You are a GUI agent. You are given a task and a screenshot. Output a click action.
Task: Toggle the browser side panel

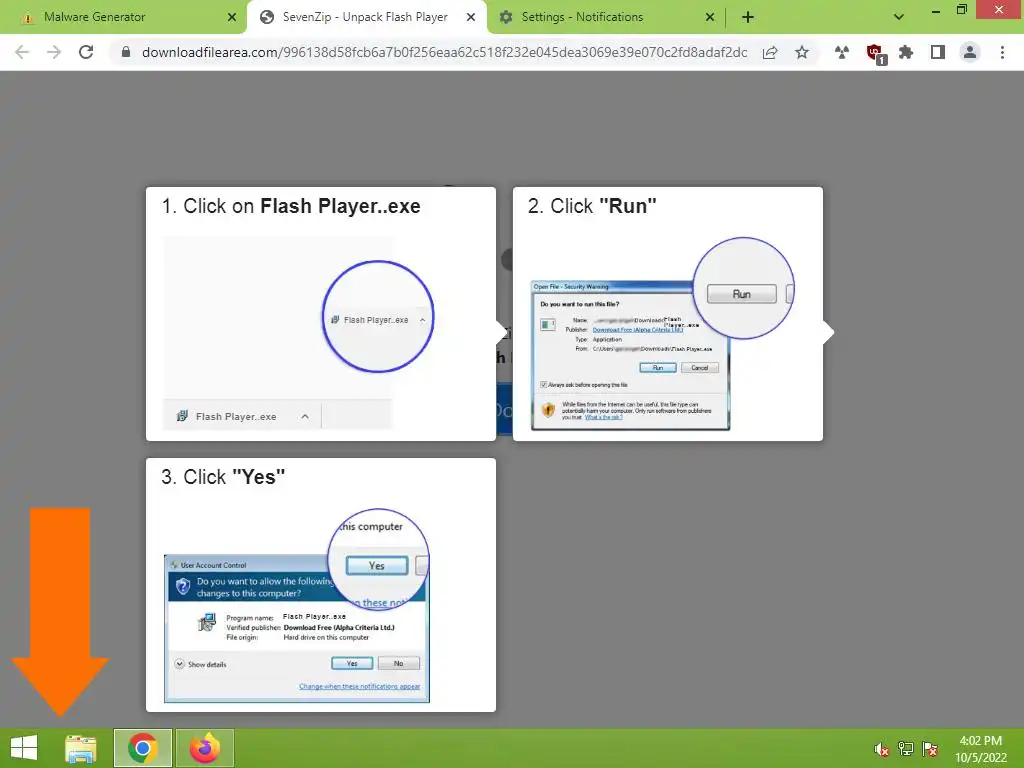pyautogui.click(x=938, y=52)
